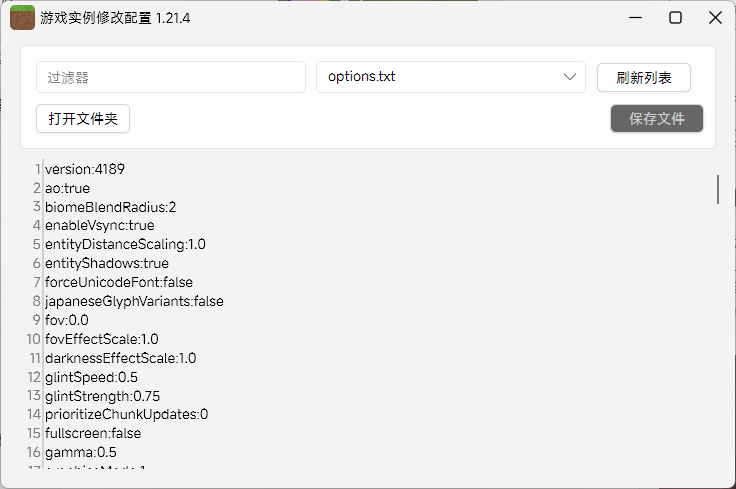
Task: Close the 游戏实例修改配置 window
Action: pos(714,18)
